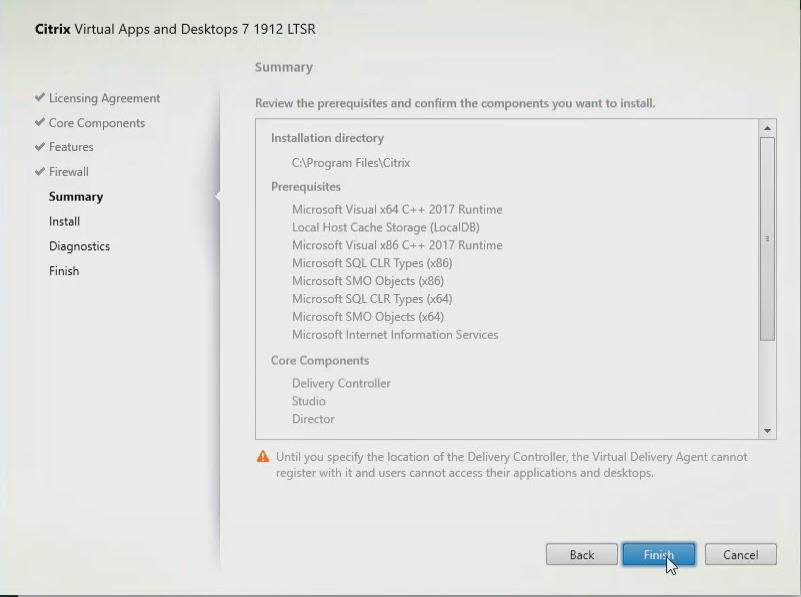Click Delivery Controller in the summary list
Viewport: 801px width, 597px height.
point(341,384)
